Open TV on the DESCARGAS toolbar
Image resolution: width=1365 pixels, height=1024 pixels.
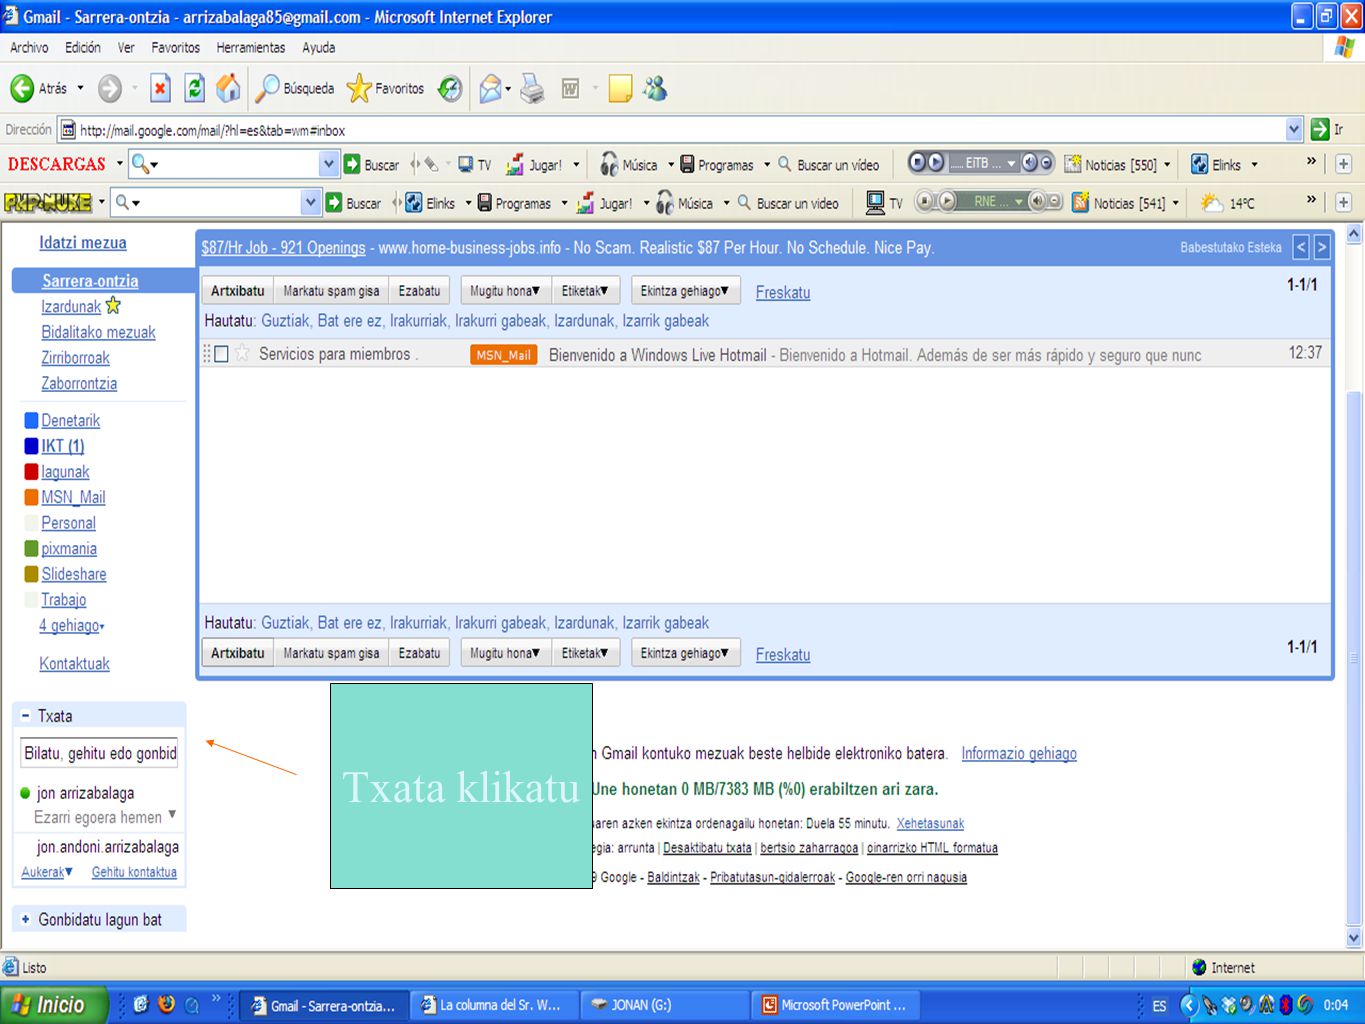[x=475, y=165]
